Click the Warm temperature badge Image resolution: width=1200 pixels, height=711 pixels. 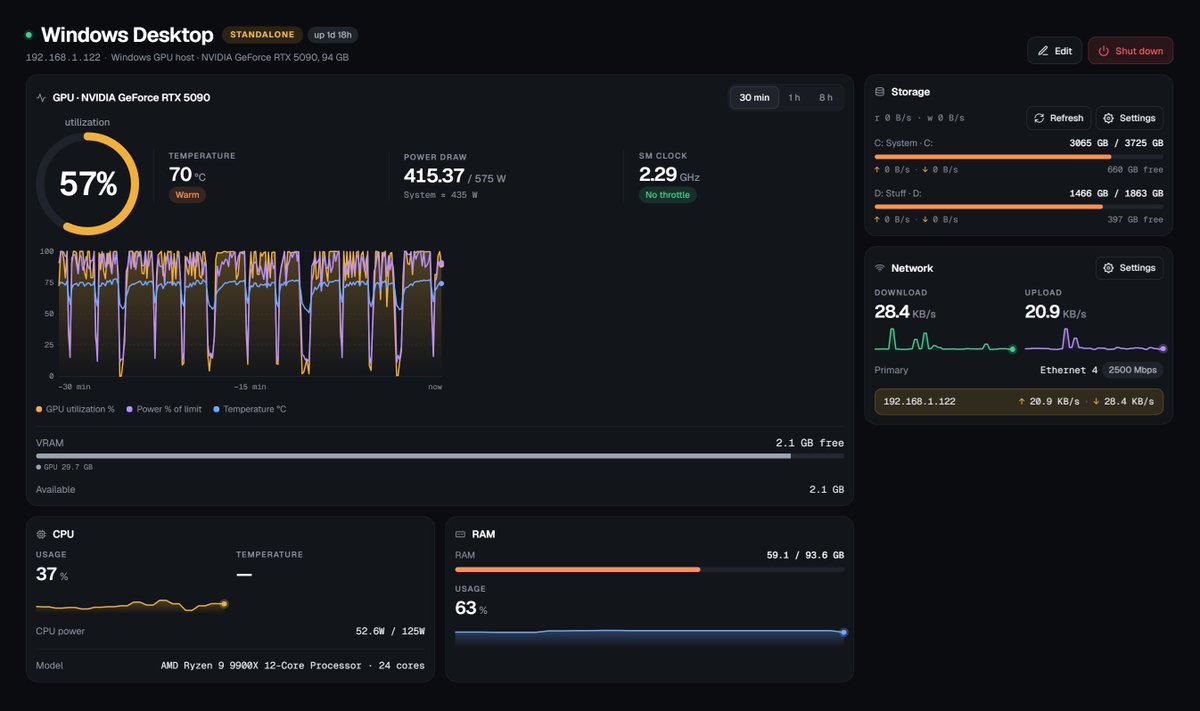187,195
